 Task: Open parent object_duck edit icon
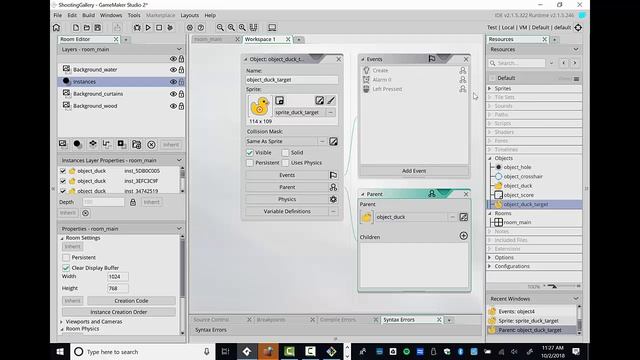pyautogui.click(x=464, y=217)
